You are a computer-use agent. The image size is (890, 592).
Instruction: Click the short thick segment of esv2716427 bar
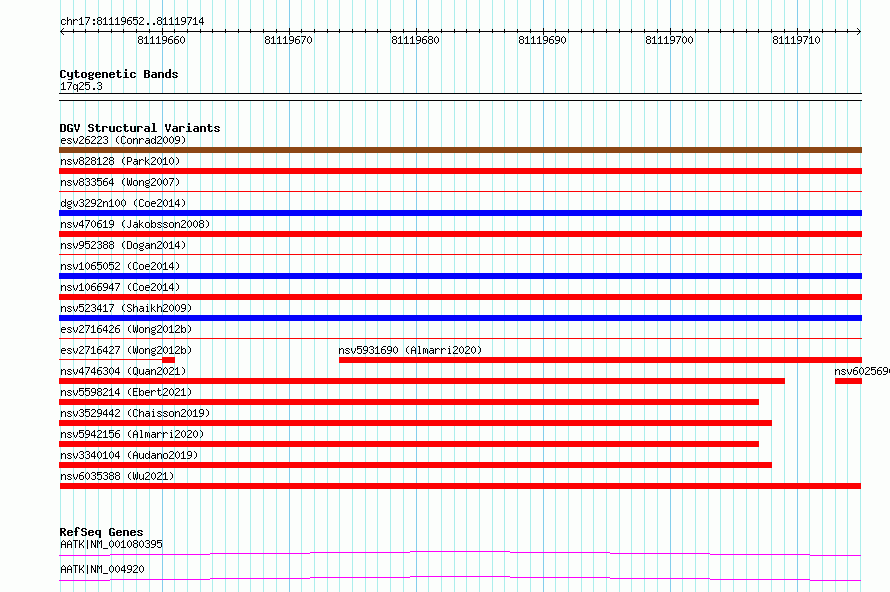click(169, 360)
